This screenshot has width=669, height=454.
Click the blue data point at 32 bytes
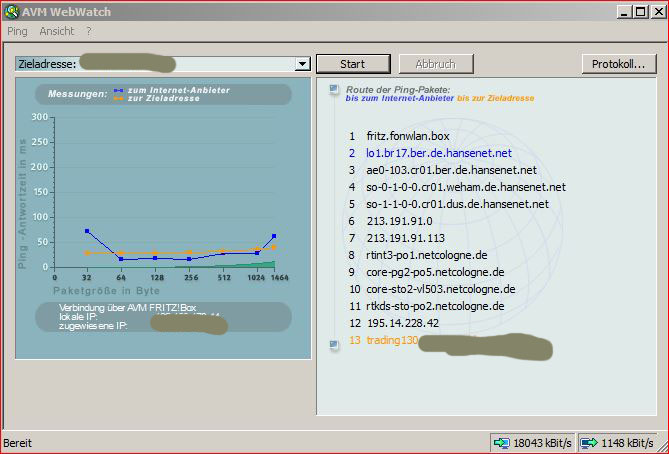(x=87, y=231)
